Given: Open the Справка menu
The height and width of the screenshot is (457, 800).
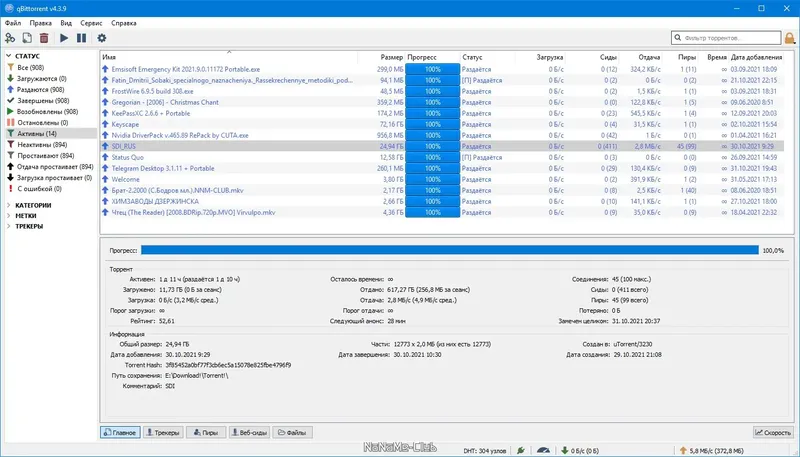Looking at the screenshot, I should [x=123, y=23].
